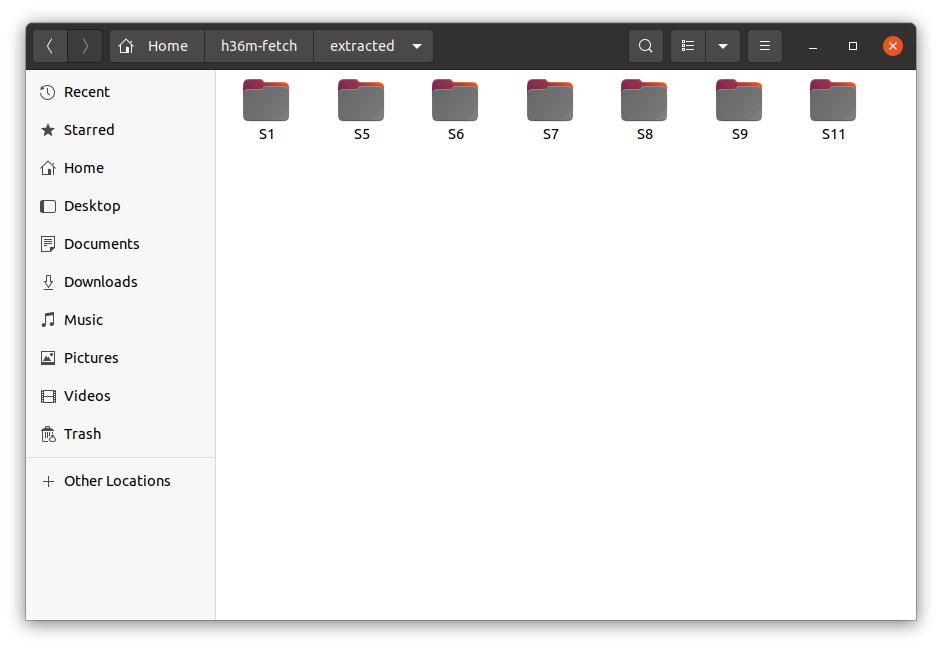942x649 pixels.
Task: Open the hamburger main menu
Action: (765, 46)
